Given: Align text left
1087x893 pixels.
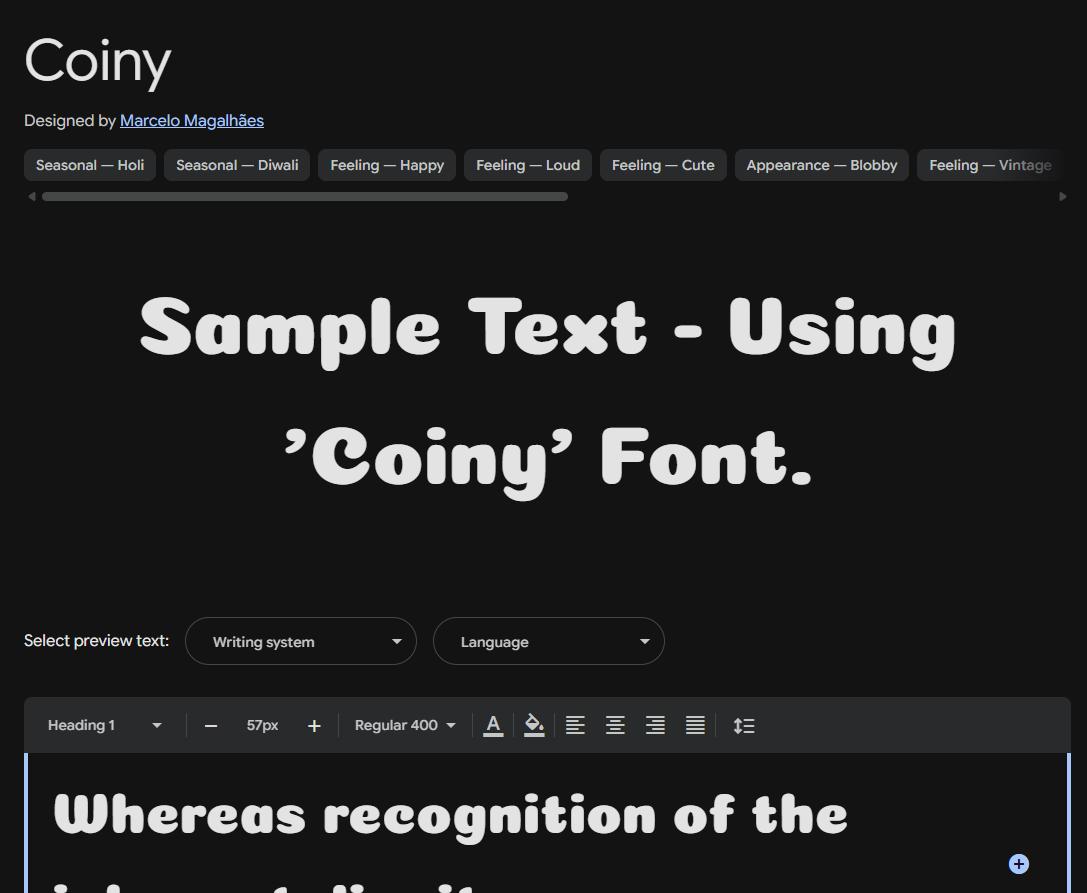Looking at the screenshot, I should tap(575, 725).
